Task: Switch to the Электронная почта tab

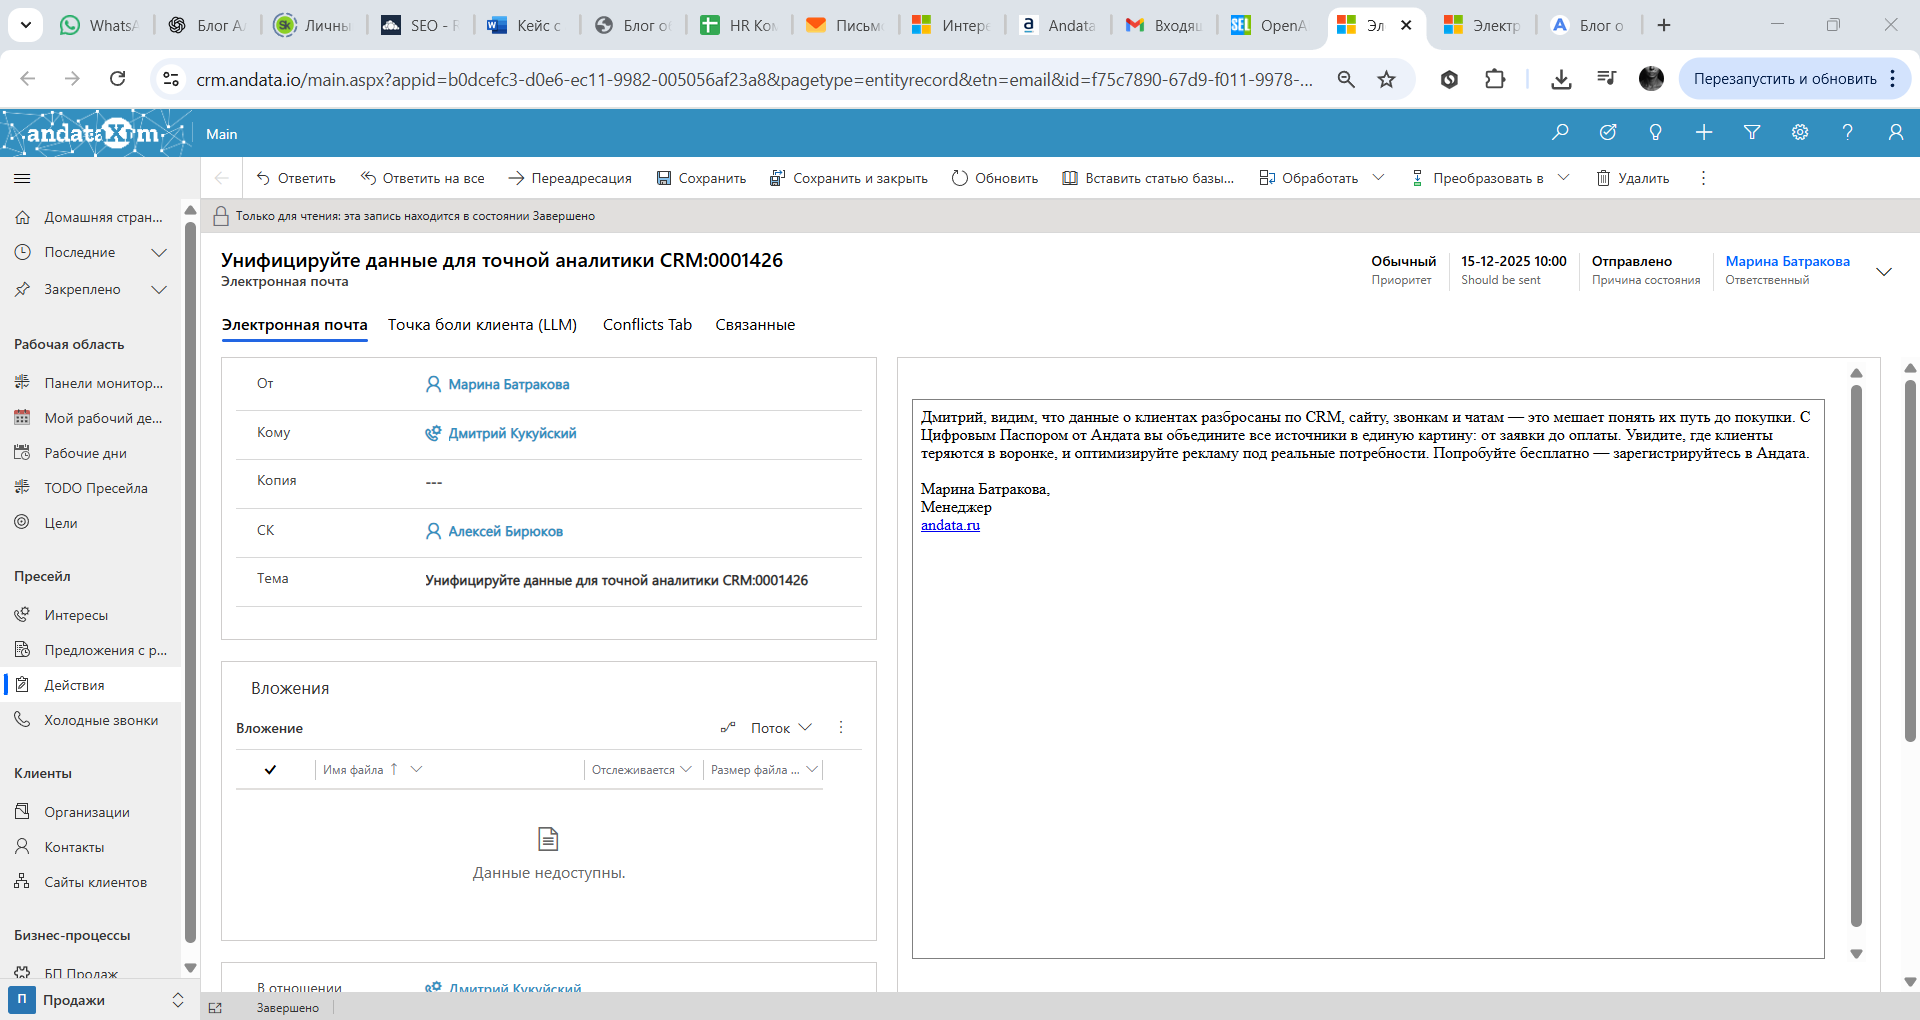Action: [x=295, y=325]
